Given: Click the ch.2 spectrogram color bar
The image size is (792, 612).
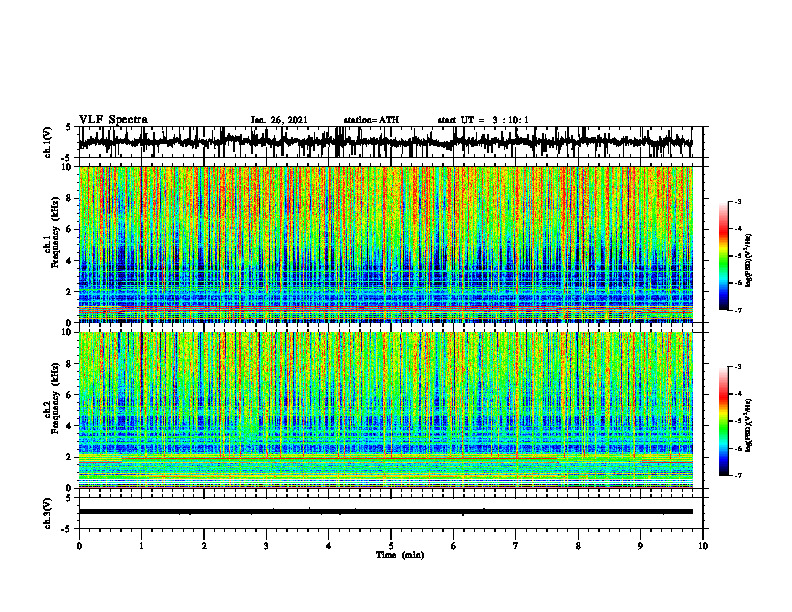Looking at the screenshot, I should (724, 421).
